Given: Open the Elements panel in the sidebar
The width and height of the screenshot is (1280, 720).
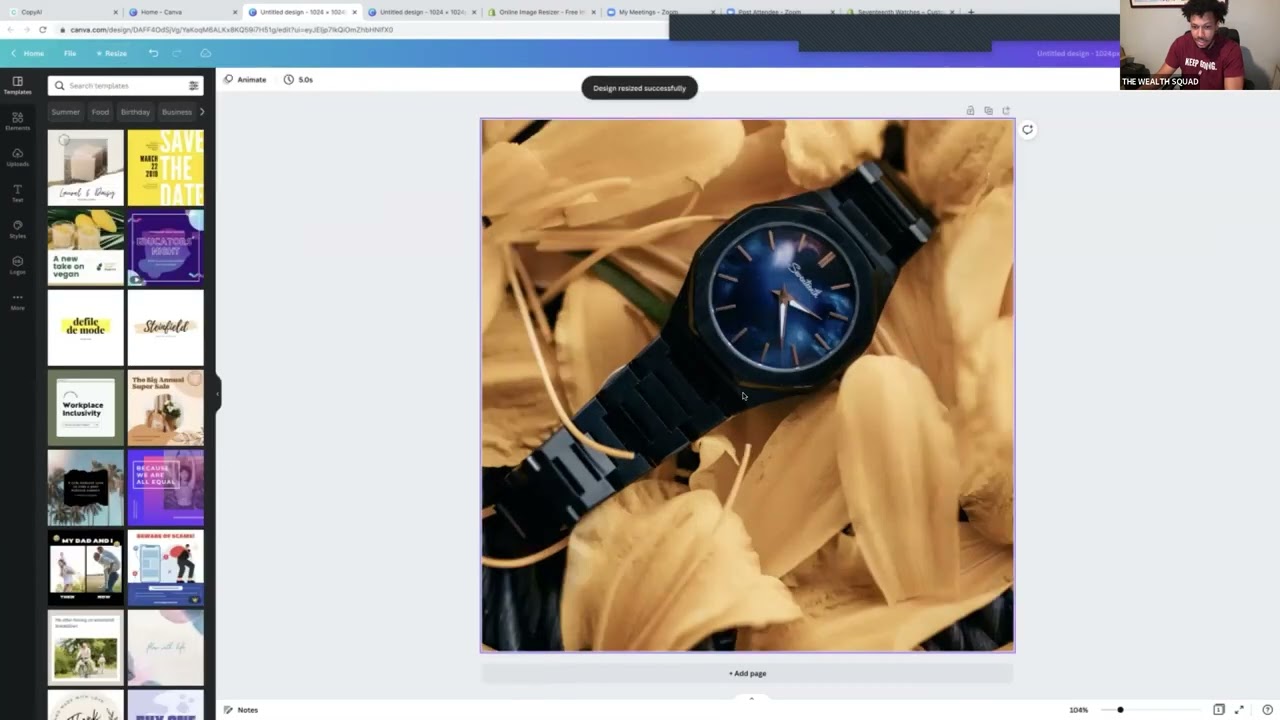Looking at the screenshot, I should click(17, 121).
